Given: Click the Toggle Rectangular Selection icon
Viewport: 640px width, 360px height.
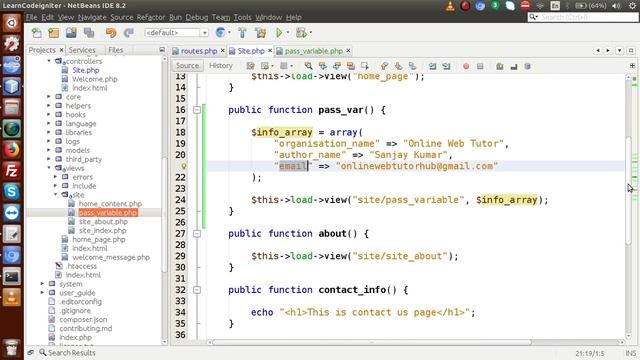Looking at the screenshot, I should click(364, 66).
